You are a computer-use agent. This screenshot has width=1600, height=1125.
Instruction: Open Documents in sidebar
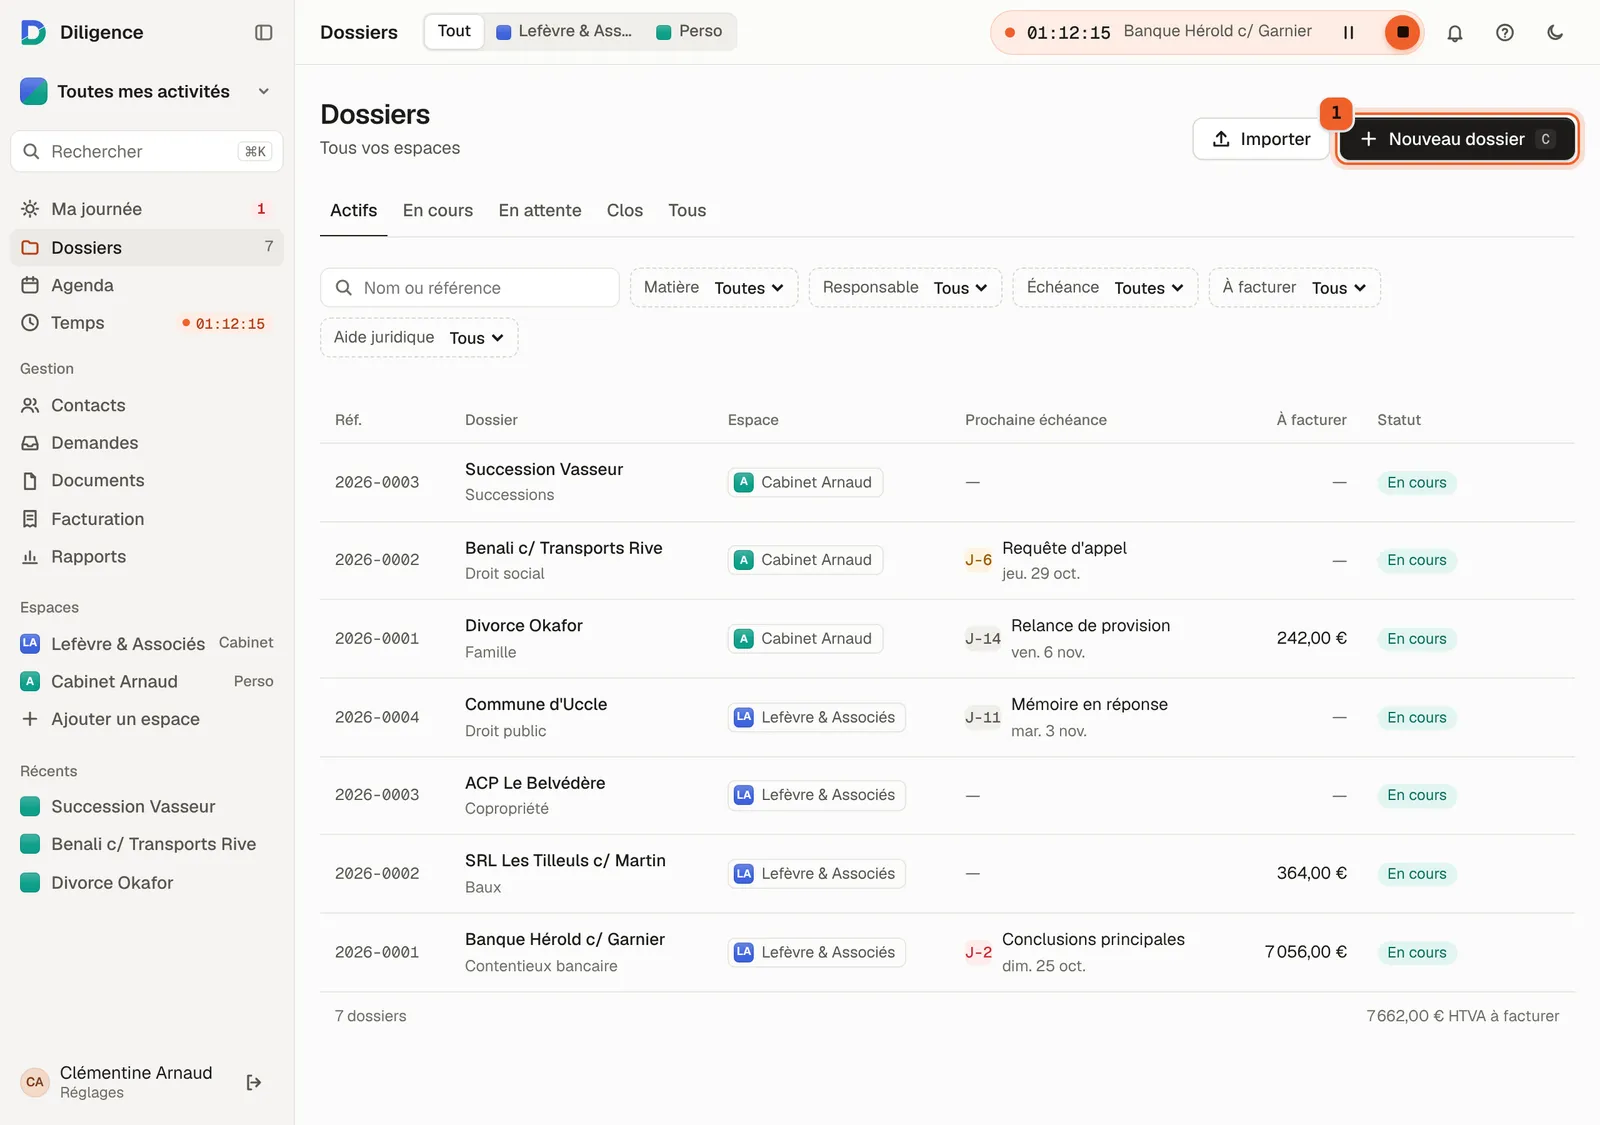click(x=147, y=481)
